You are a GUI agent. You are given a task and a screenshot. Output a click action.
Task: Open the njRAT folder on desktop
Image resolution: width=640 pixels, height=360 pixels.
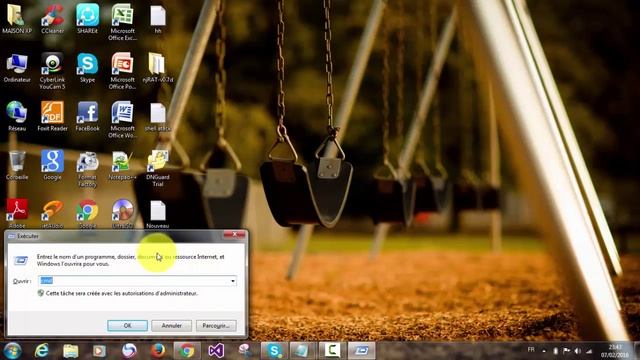pyautogui.click(x=158, y=68)
